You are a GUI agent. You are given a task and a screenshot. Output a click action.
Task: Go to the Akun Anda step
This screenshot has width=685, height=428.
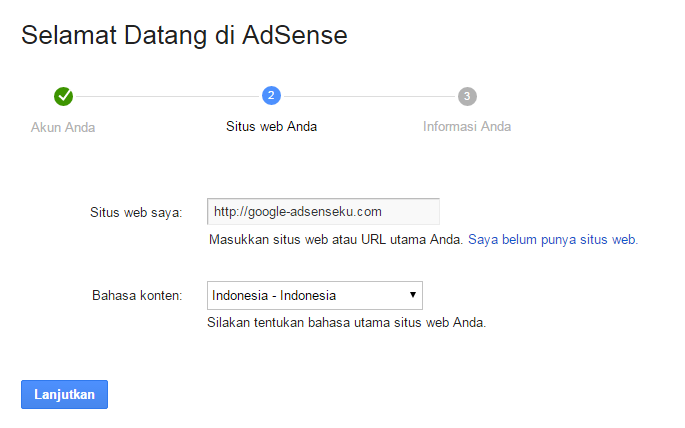(63, 127)
